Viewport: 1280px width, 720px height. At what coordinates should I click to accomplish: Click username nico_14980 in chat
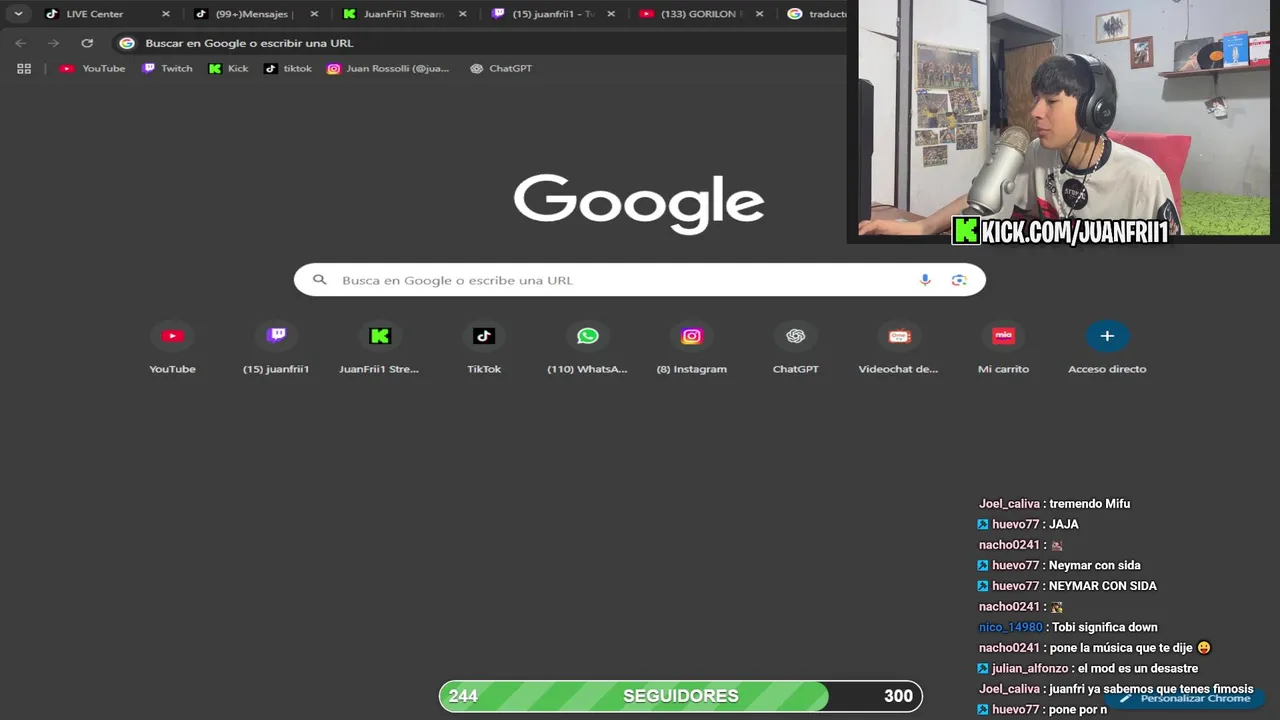coord(1011,627)
